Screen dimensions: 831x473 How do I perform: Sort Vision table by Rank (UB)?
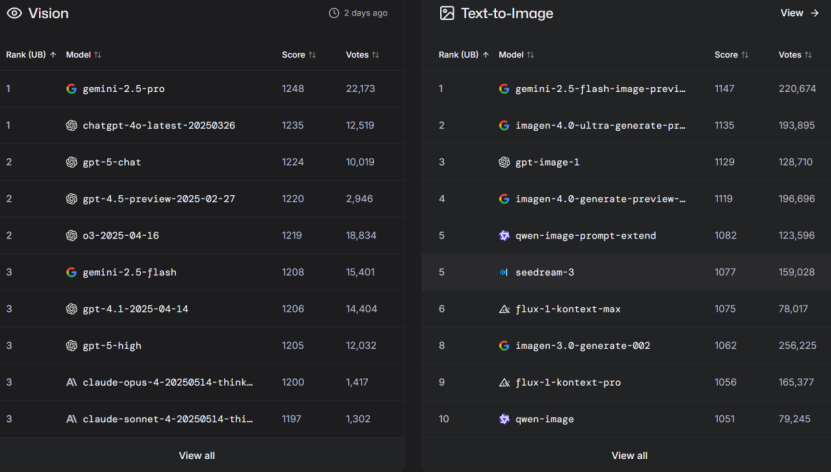(x=31, y=54)
